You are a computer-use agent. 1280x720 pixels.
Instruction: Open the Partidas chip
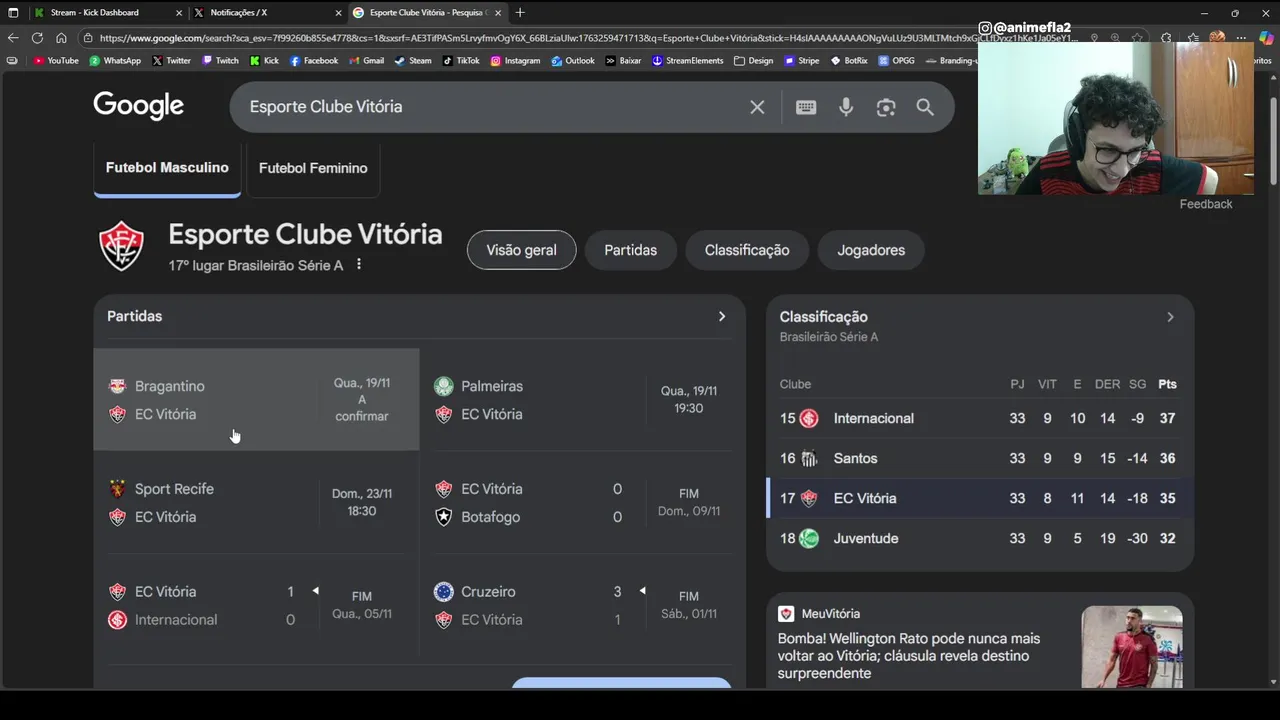(630, 250)
